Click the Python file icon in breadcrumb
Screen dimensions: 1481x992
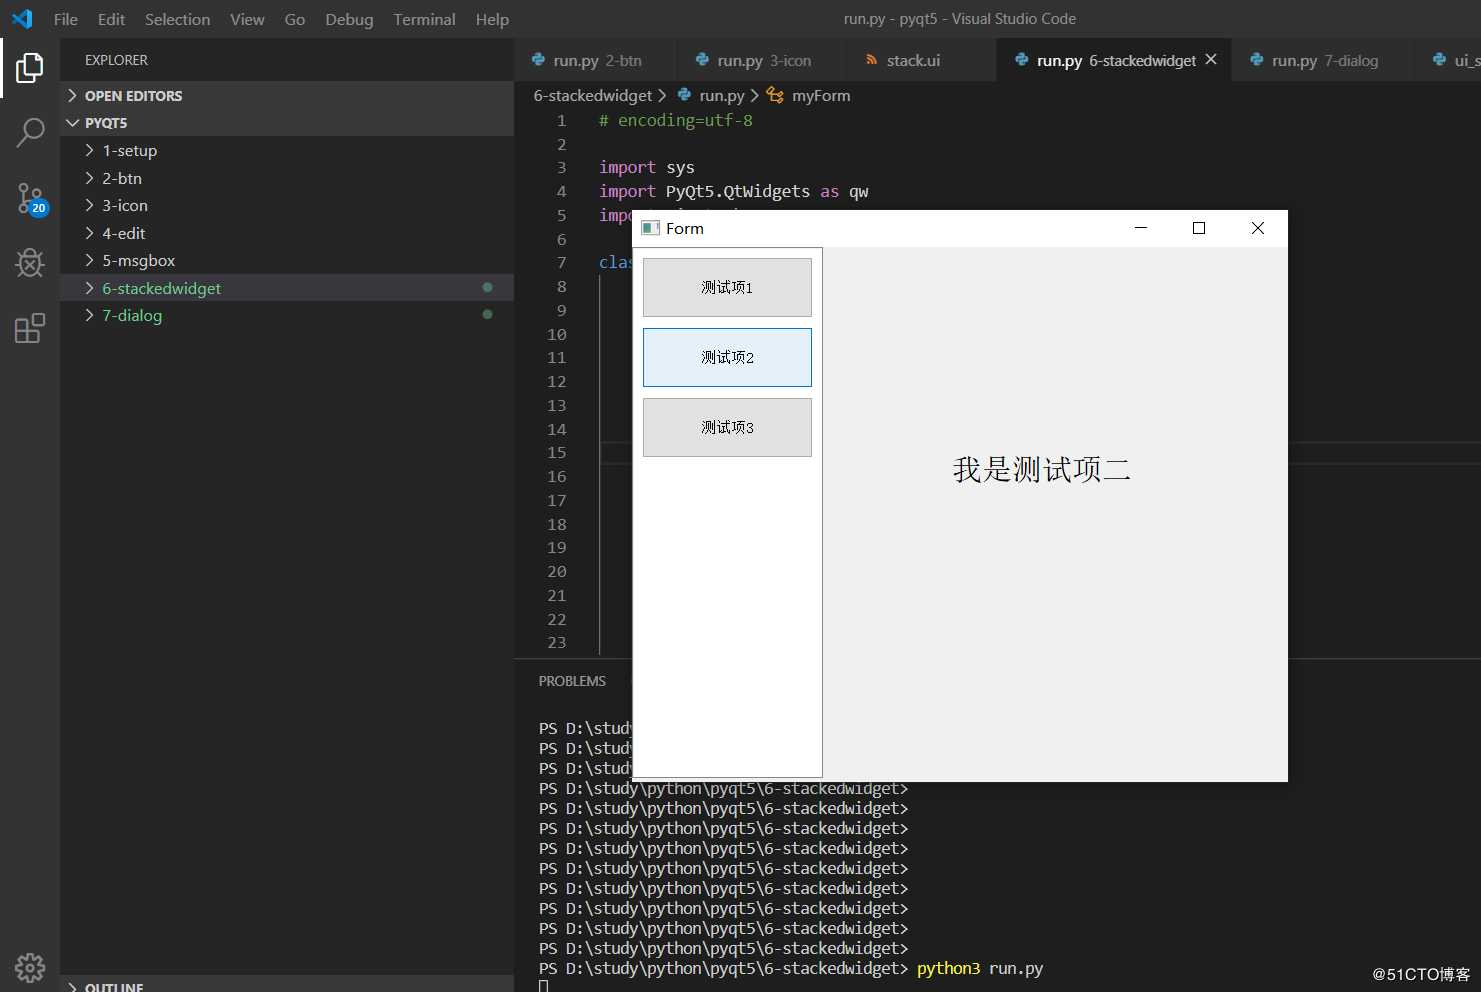[x=685, y=95]
